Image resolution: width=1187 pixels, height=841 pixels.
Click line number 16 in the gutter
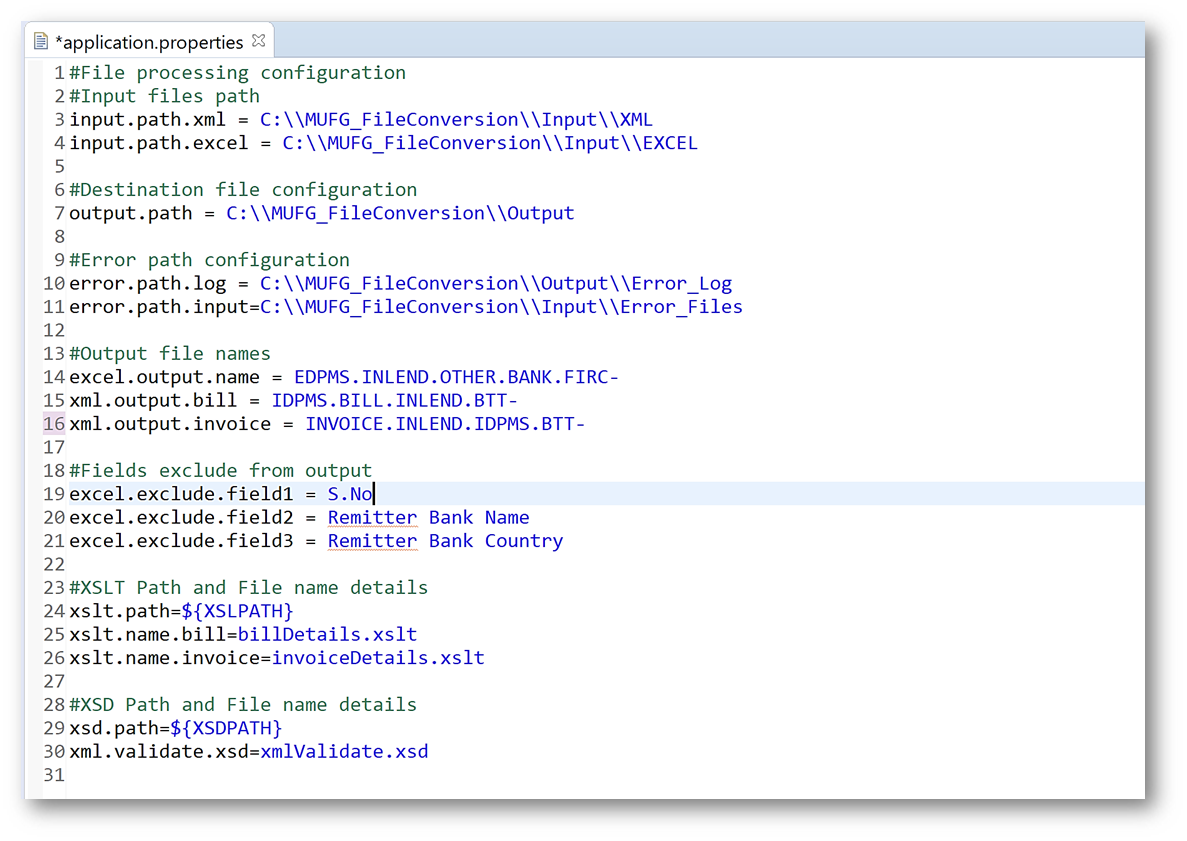[x=54, y=424]
